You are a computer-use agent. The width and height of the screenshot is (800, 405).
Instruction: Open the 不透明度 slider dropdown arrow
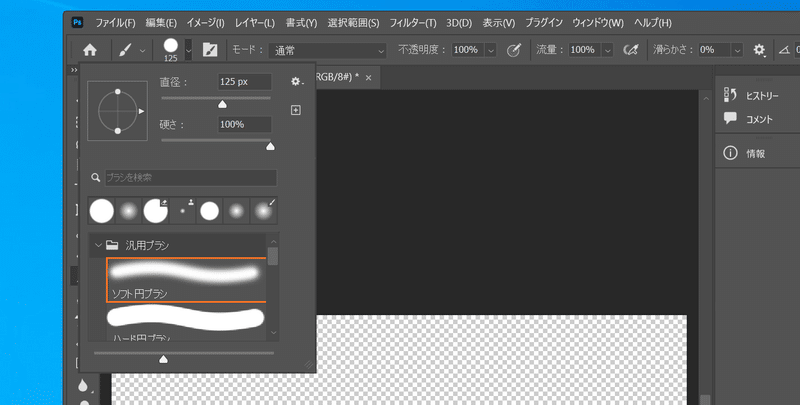click(491, 50)
